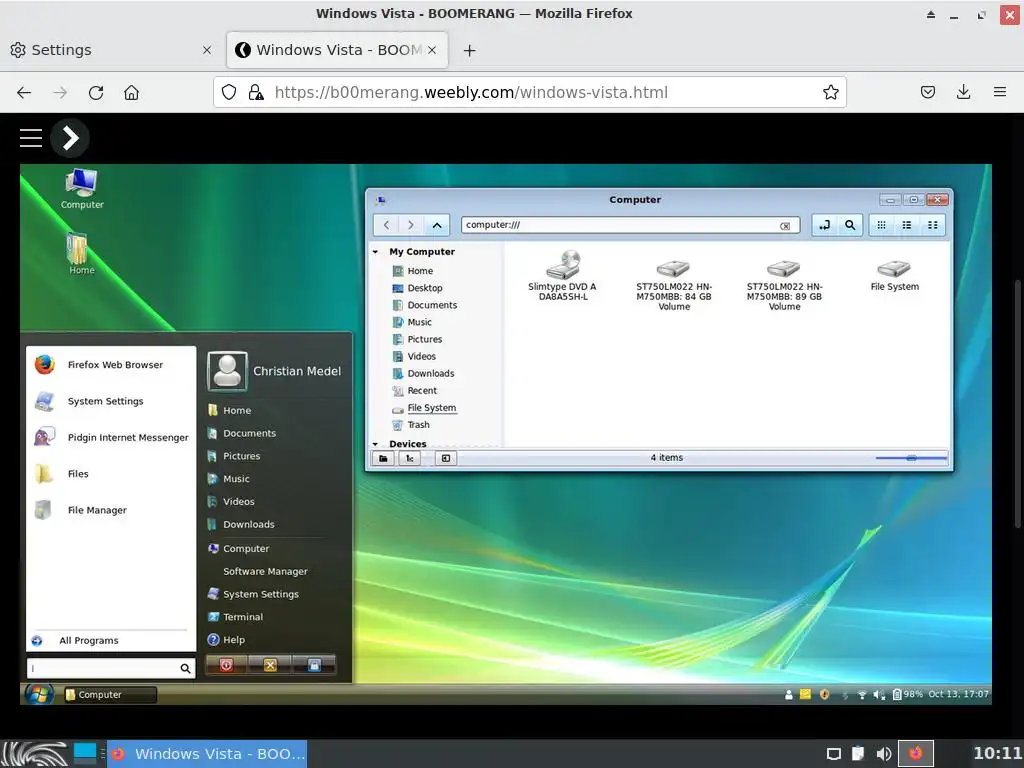Click host taskbar Windows Vista Firefox item
1024x768 pixels.
click(207, 754)
